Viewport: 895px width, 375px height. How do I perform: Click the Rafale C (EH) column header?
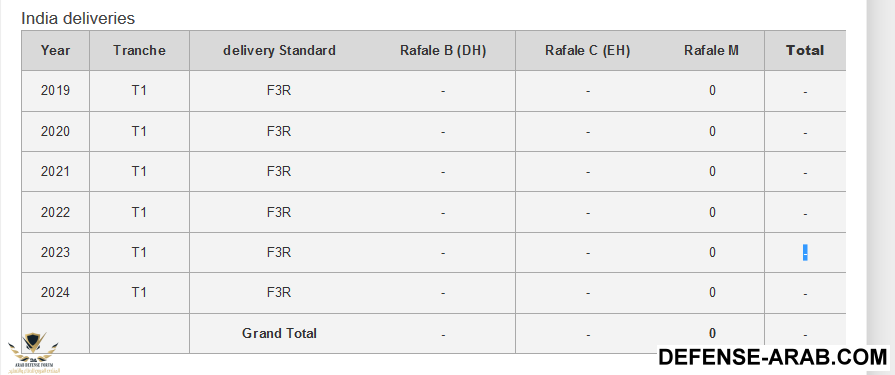tap(587, 50)
